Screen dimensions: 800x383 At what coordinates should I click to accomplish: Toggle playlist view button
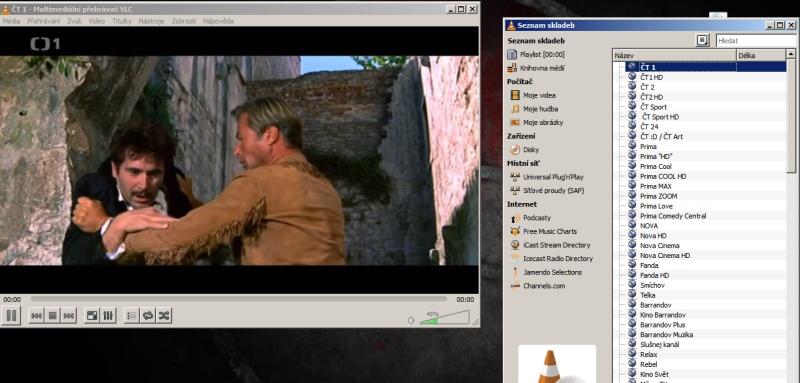pos(132,316)
